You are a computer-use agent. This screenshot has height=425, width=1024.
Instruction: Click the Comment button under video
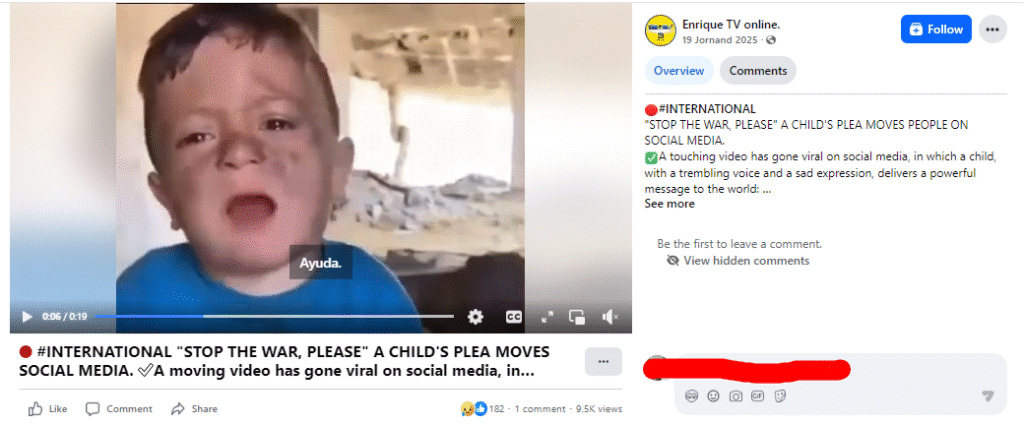(119, 409)
